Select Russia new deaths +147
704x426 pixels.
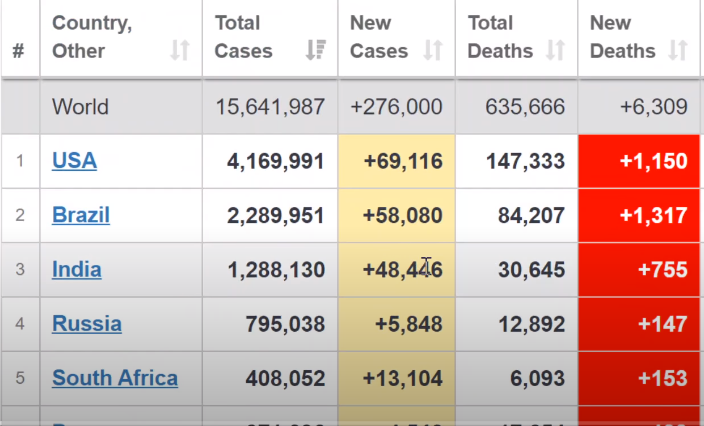663,324
